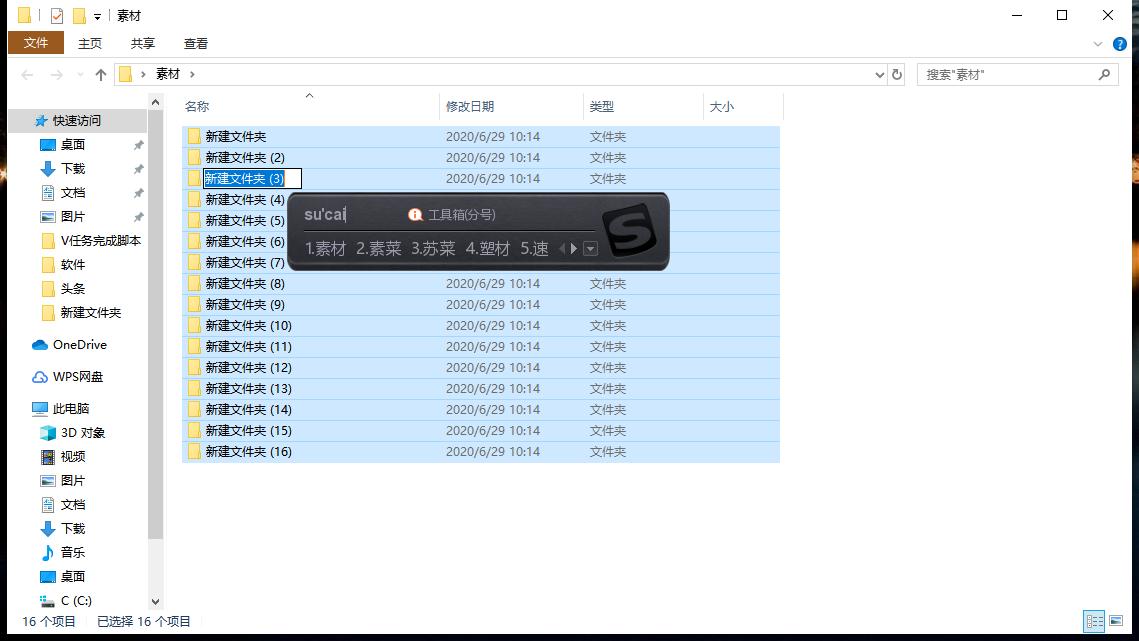Open the Sogou IME toolbox (工具箱) icon
The width and height of the screenshot is (1139, 641).
click(x=415, y=214)
